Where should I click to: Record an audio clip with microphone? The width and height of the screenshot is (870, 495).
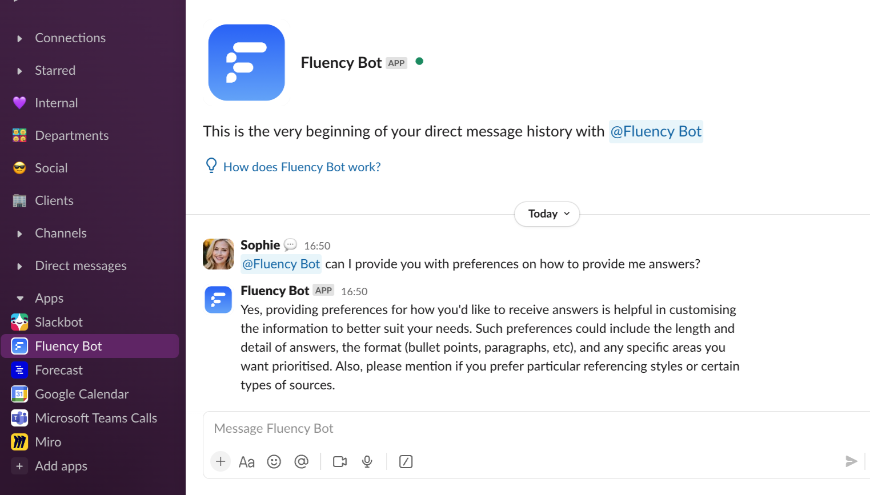tap(367, 461)
